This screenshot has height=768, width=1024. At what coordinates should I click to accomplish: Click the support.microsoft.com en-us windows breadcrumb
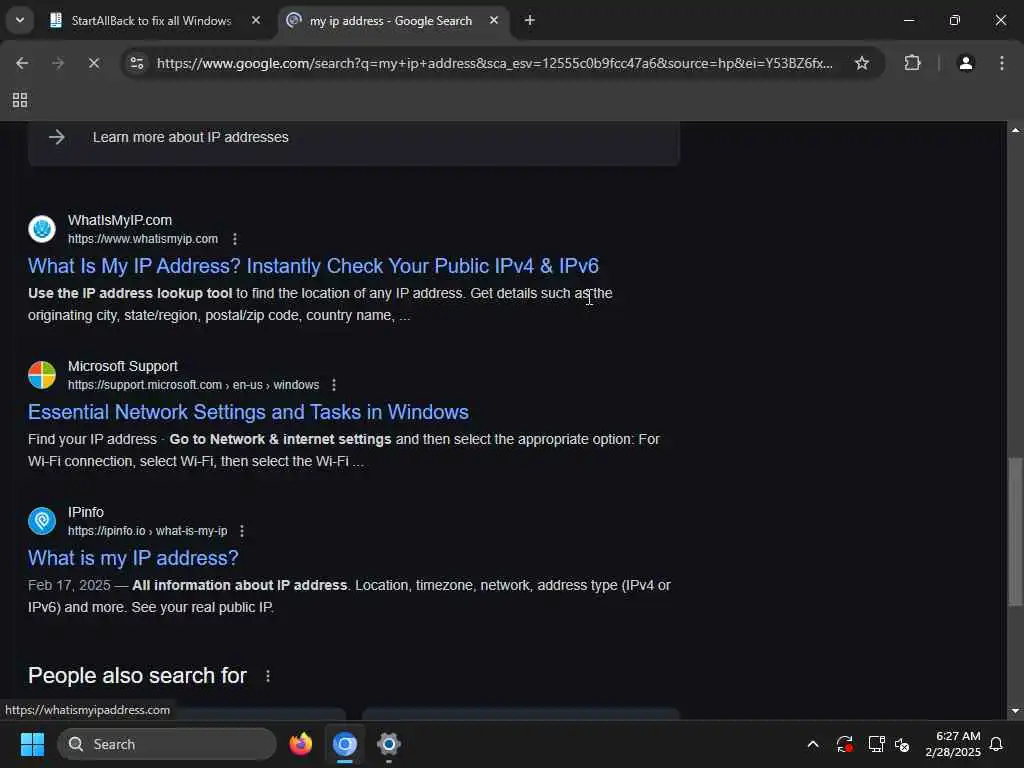pyautogui.click(x=193, y=385)
